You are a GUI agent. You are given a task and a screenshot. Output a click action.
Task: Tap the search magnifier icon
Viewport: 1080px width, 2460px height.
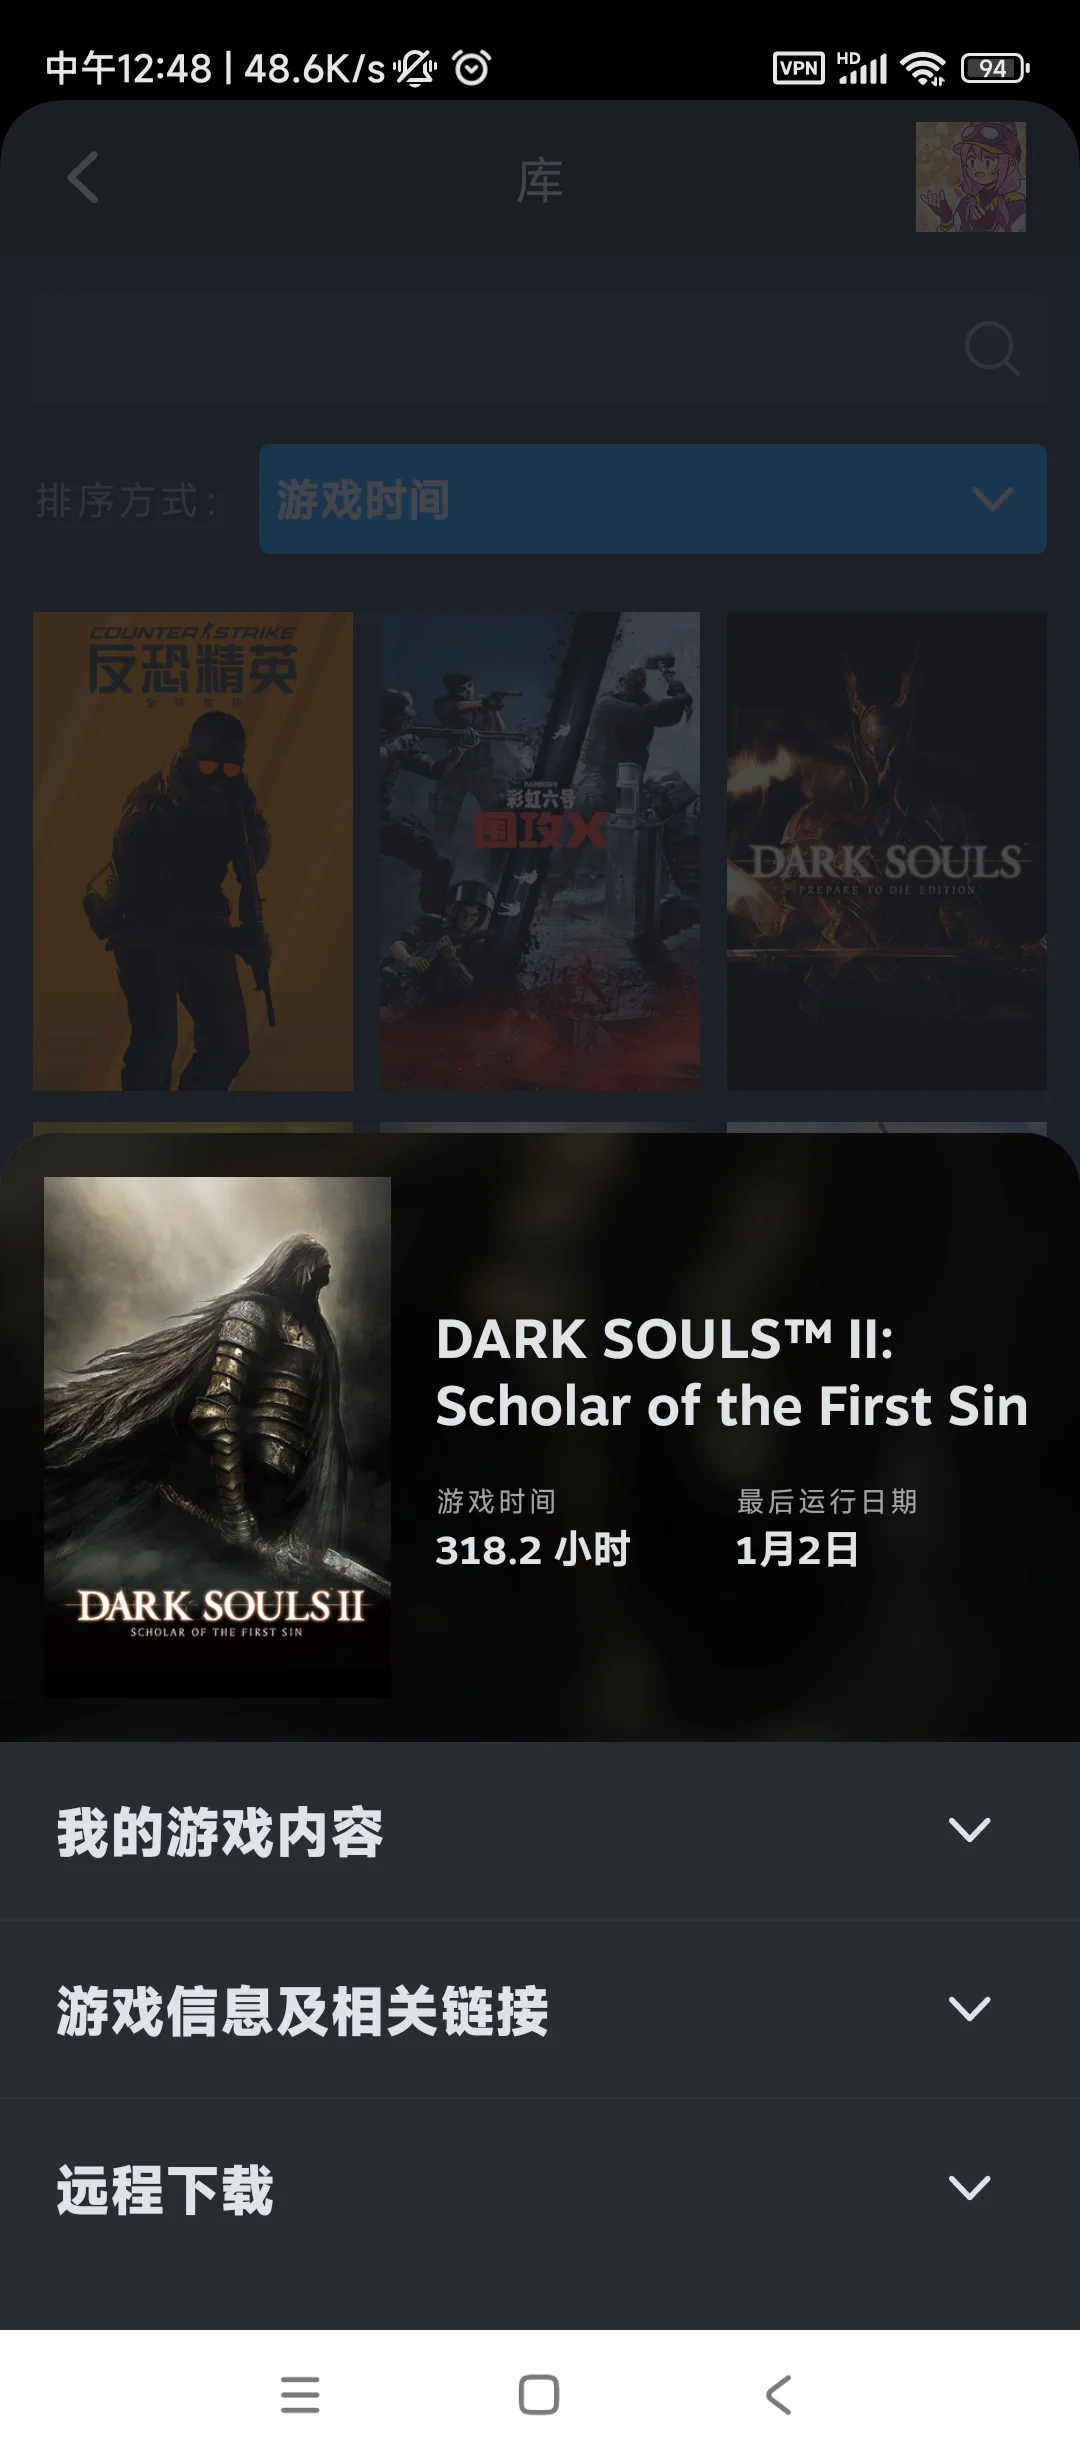[991, 348]
